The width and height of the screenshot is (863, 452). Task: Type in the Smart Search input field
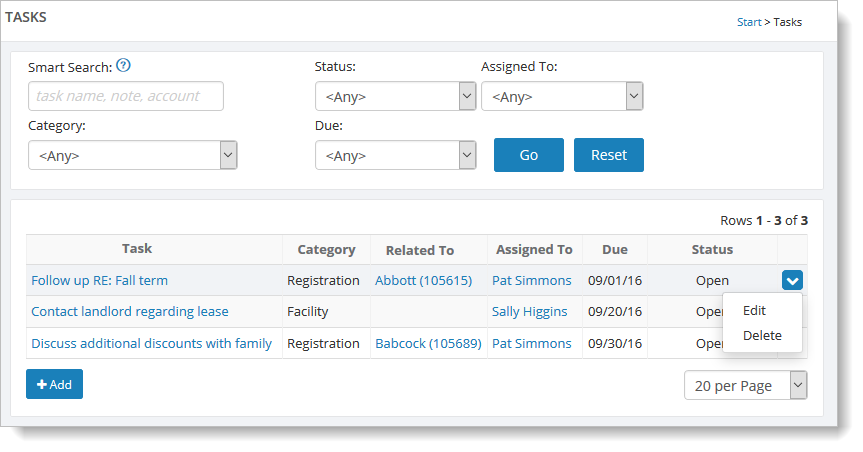coord(126,96)
